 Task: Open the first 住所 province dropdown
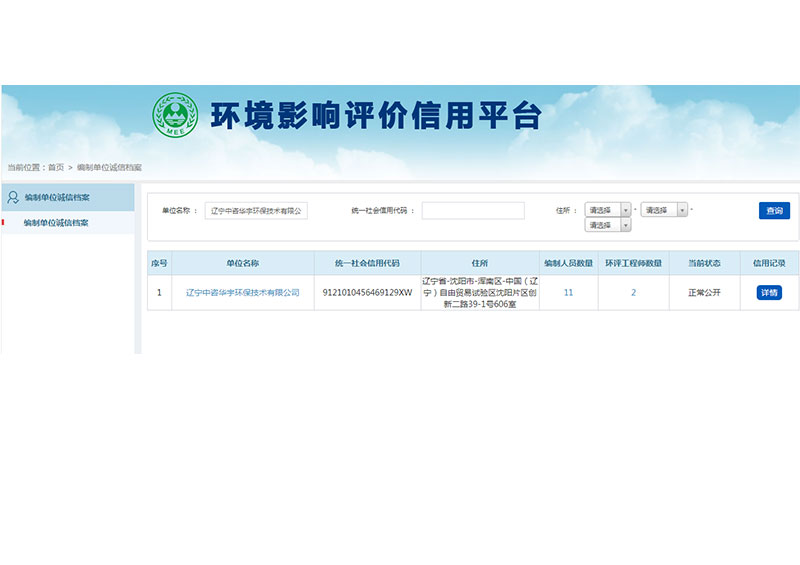tap(607, 210)
